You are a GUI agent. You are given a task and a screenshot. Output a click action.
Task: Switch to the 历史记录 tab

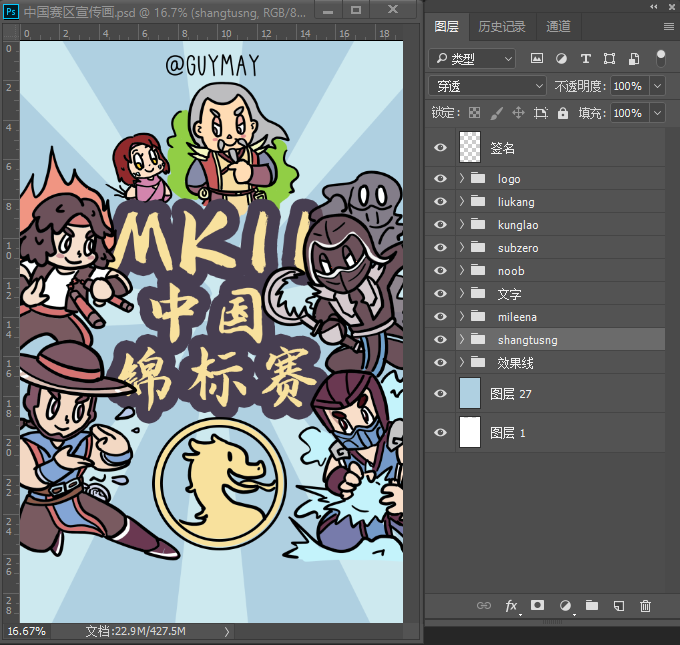[502, 27]
